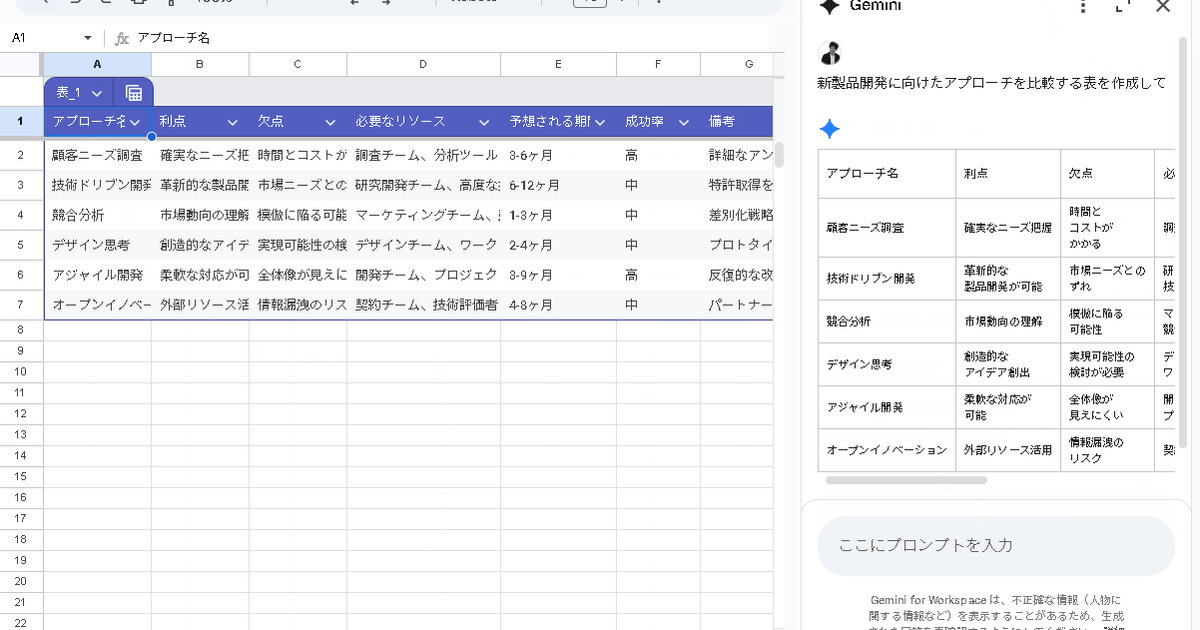Open the Name Box dropdown arrow
This screenshot has width=1200, height=630.
point(88,38)
